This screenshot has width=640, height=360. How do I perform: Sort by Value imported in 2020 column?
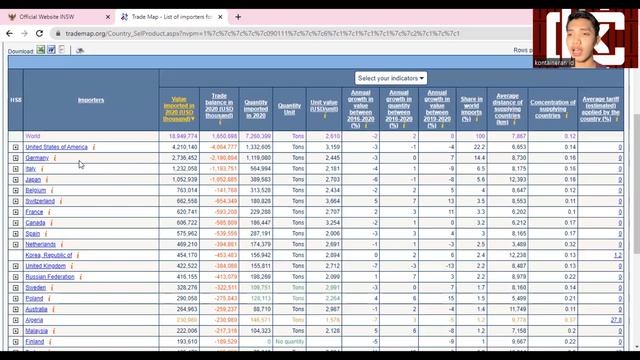(179, 109)
